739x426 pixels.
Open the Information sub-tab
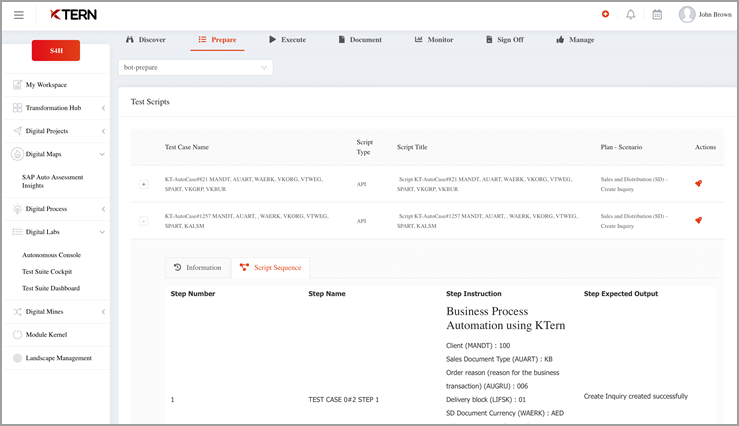(197, 268)
